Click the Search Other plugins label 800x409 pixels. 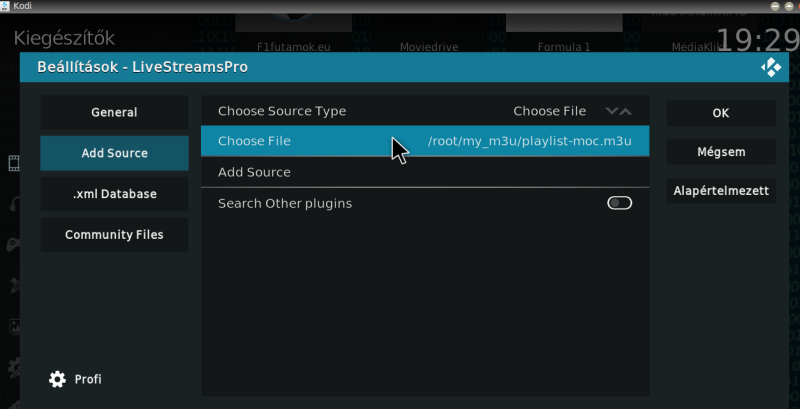(x=285, y=203)
